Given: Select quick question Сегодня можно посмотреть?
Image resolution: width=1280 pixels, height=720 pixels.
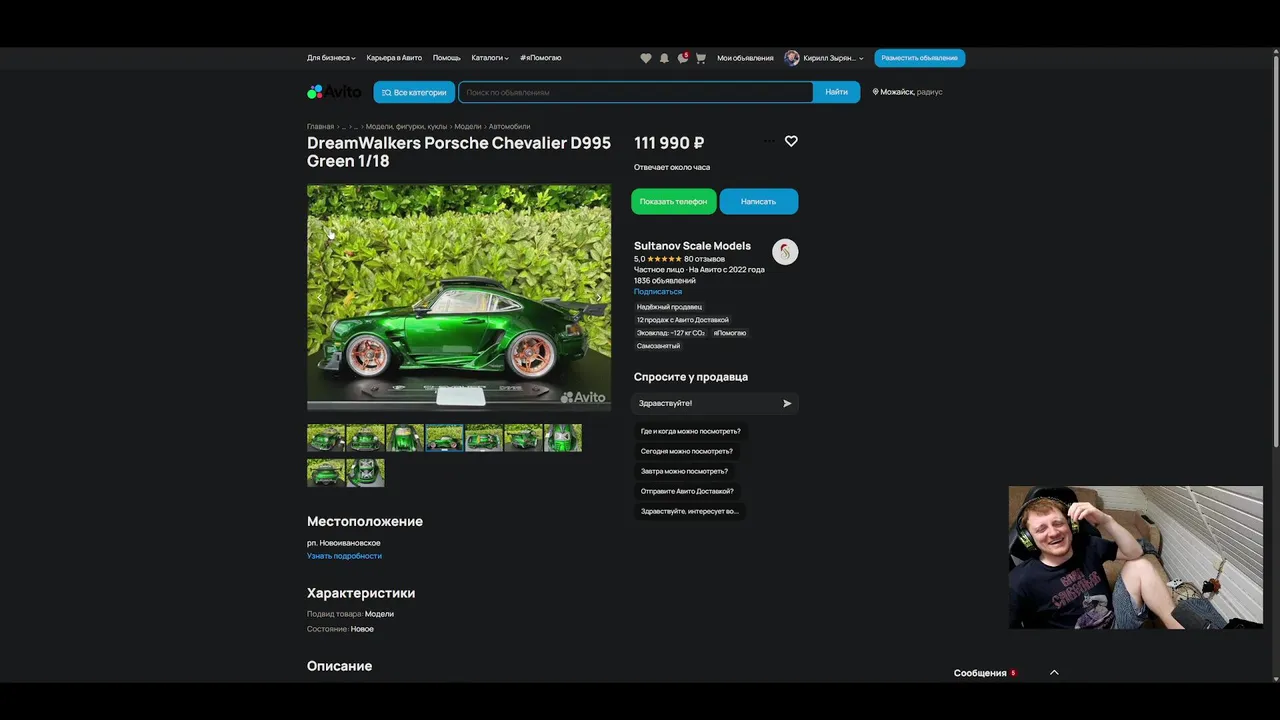Looking at the screenshot, I should tap(686, 451).
